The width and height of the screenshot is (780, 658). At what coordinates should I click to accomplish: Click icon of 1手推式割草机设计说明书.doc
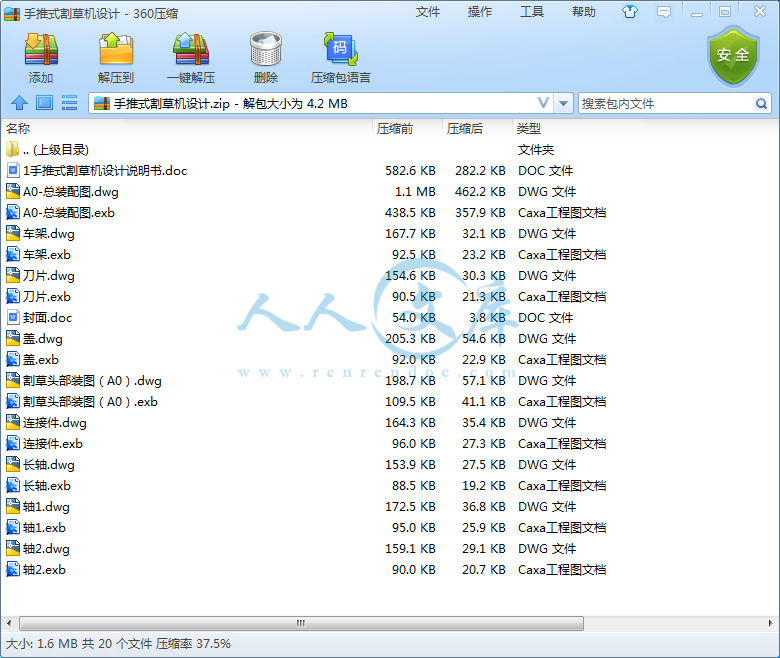(12, 171)
